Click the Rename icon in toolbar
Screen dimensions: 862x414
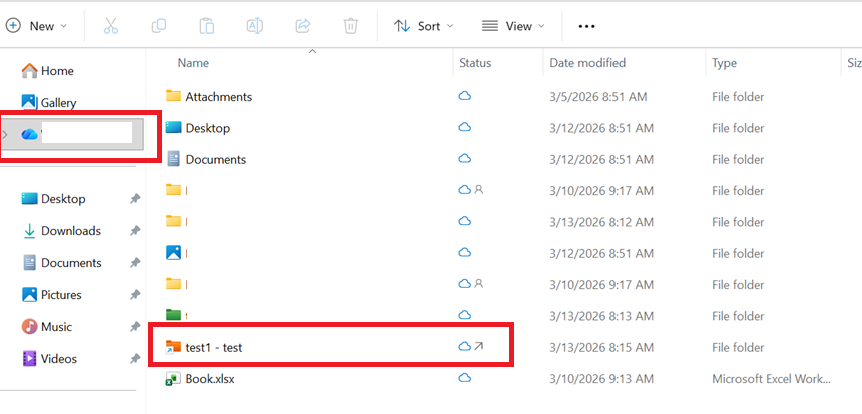[x=255, y=26]
